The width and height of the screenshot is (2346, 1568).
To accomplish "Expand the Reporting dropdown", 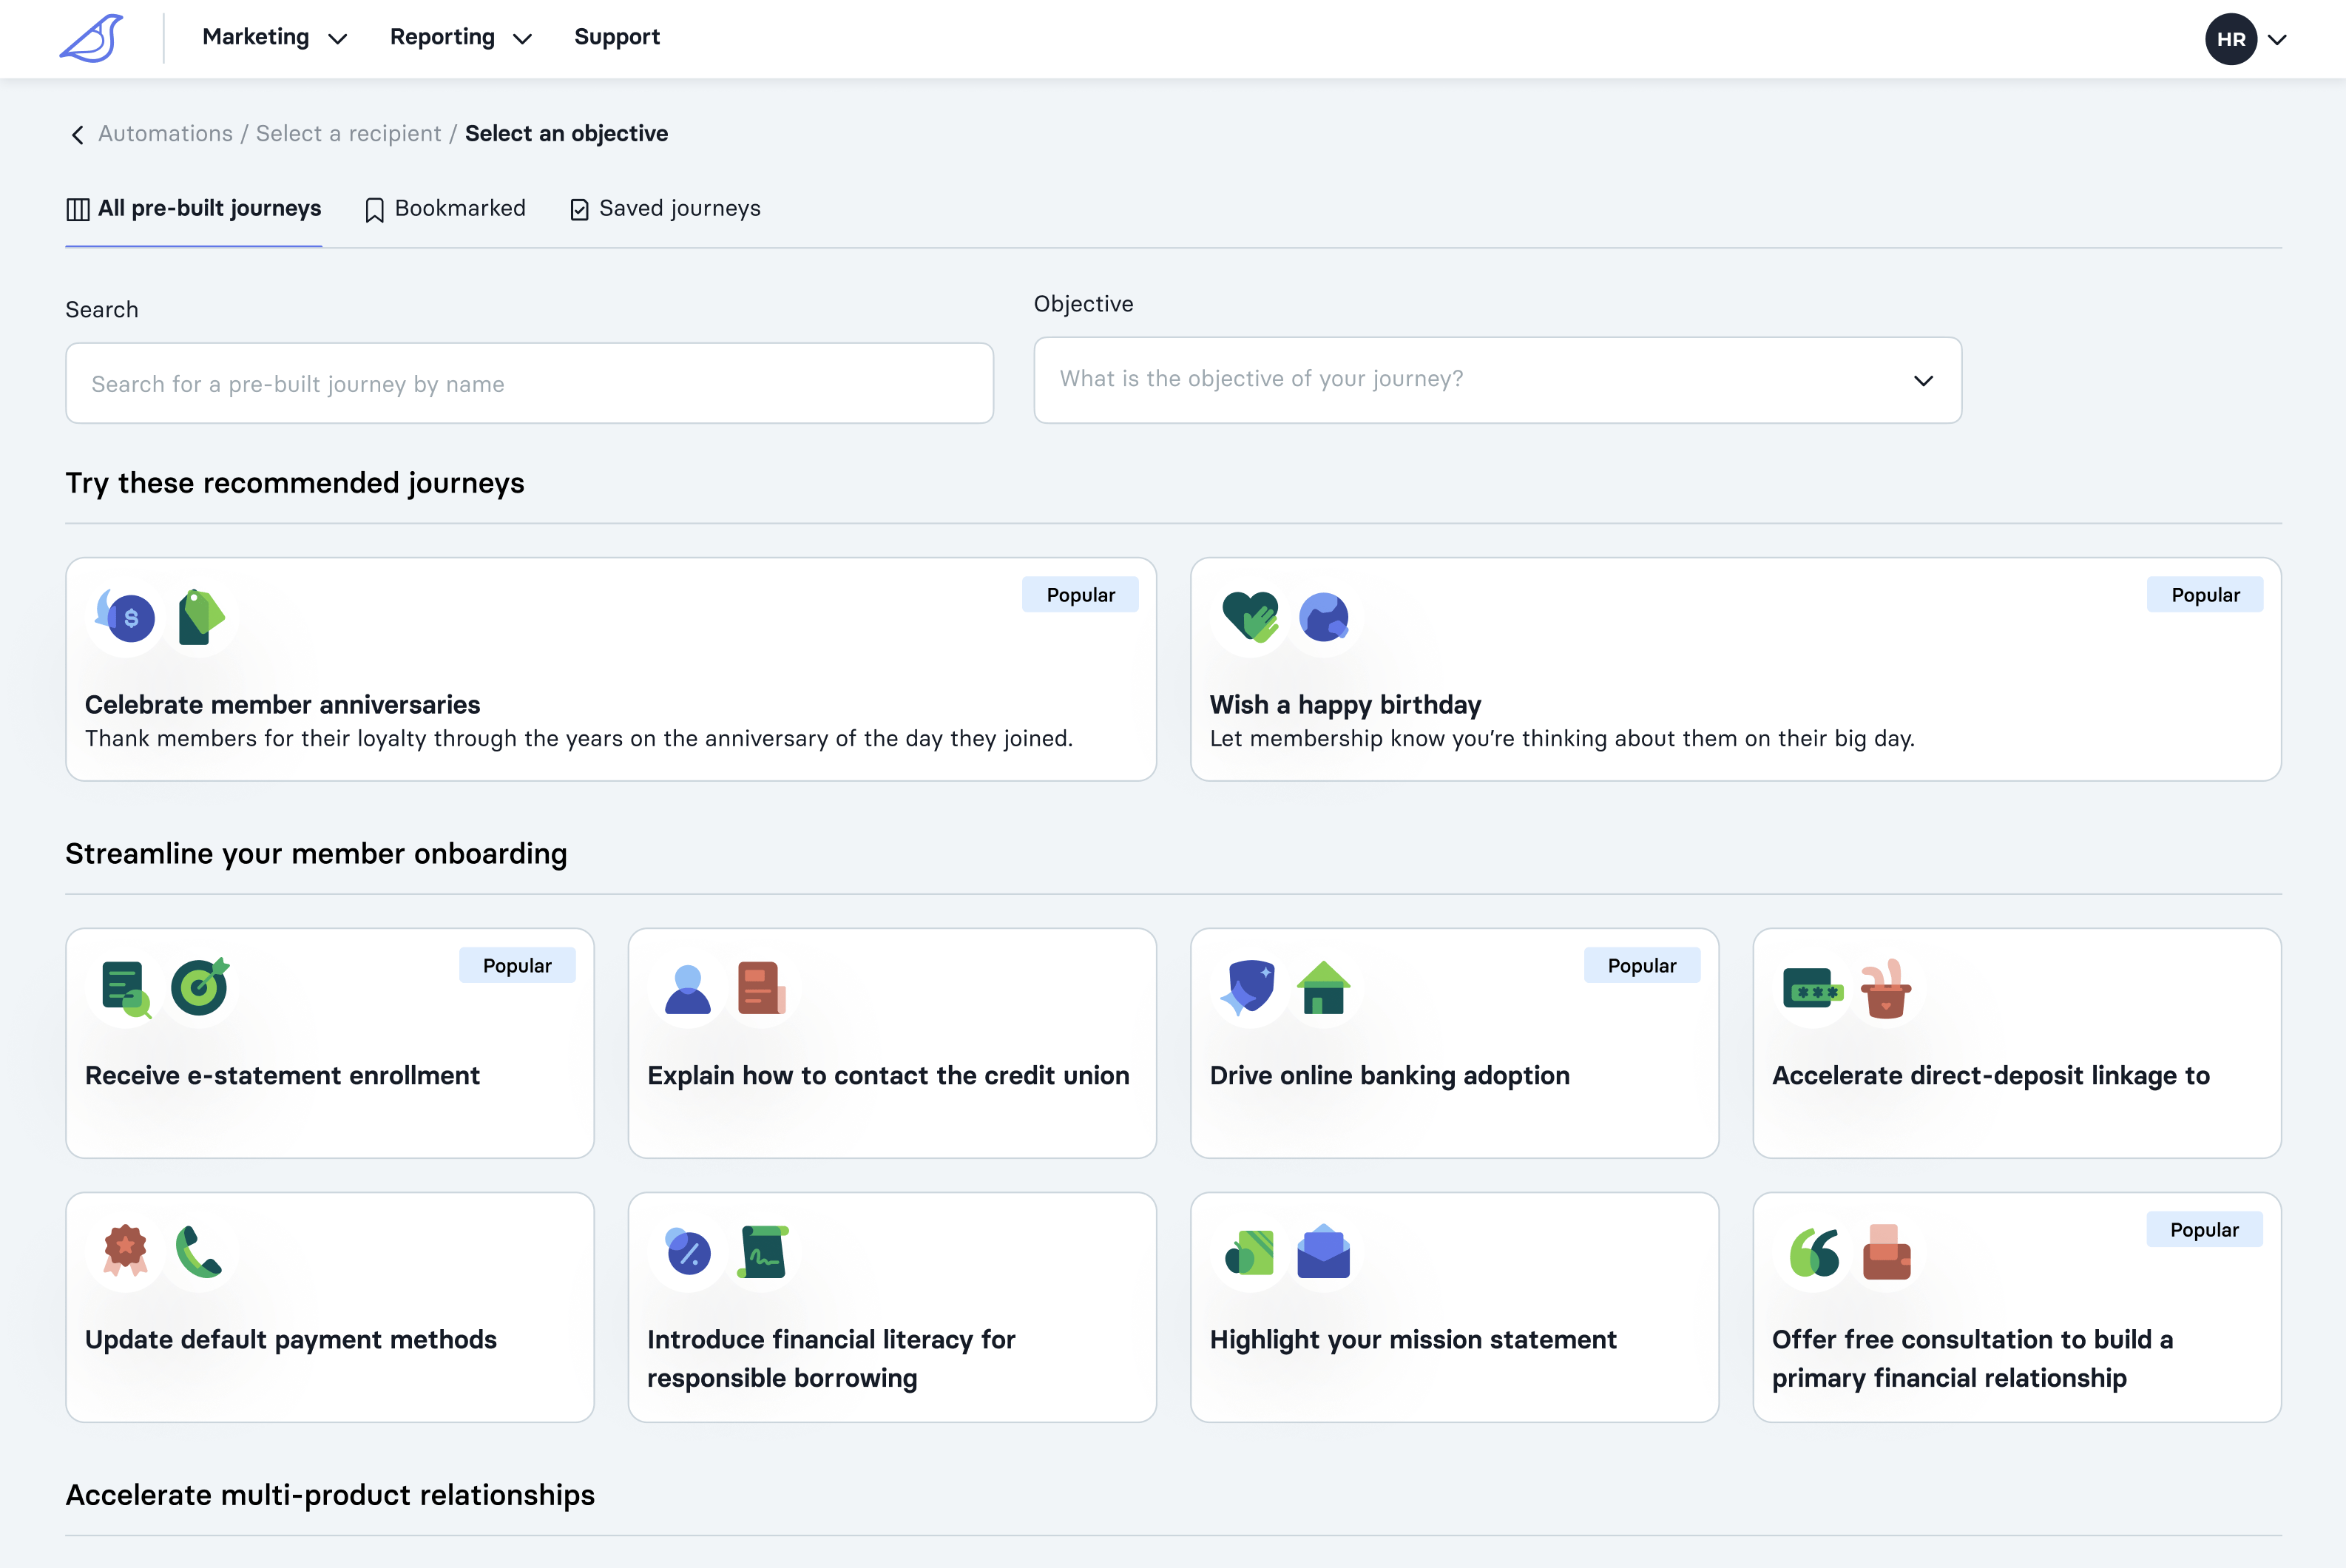I will 459,38.
